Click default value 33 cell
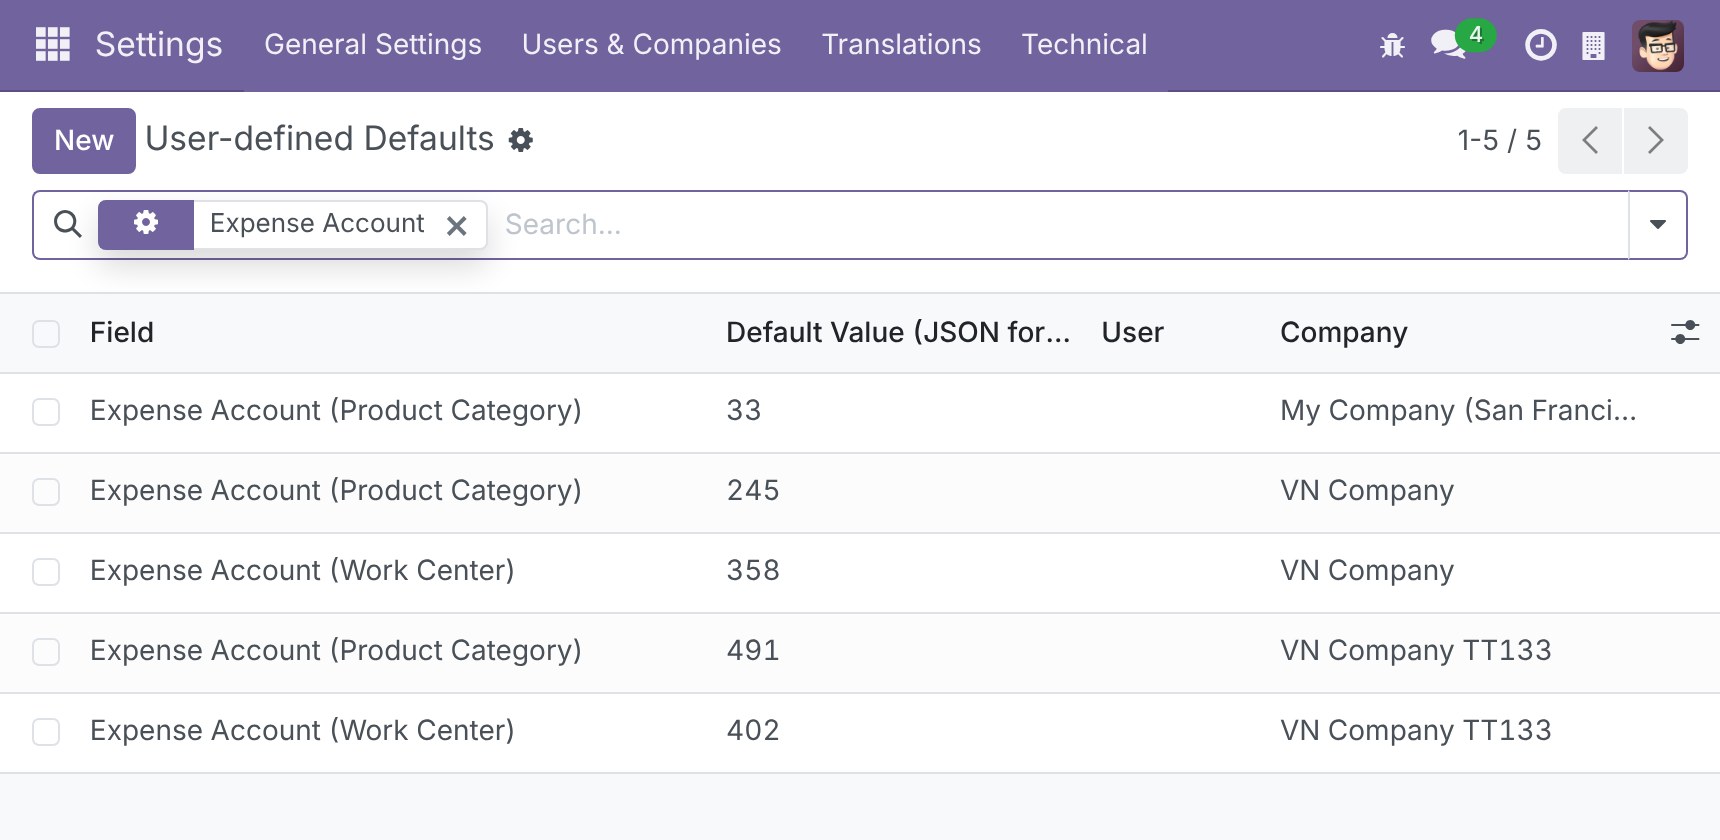Screen dimensions: 1720x840 click(x=744, y=410)
